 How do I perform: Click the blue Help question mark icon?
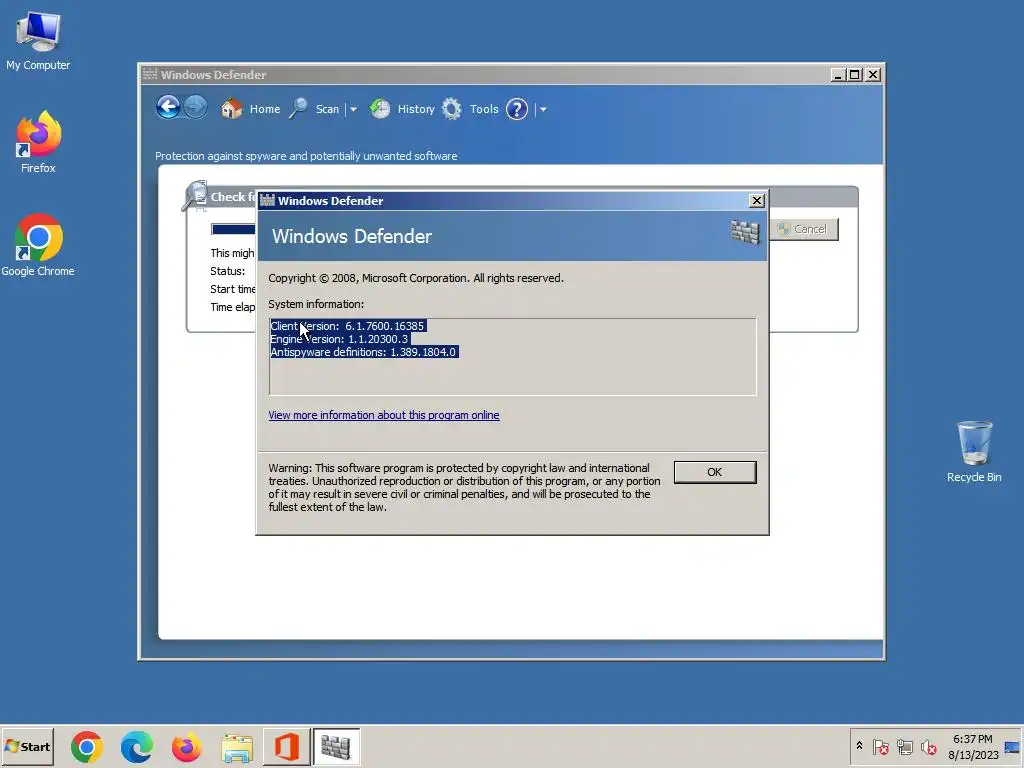click(x=517, y=109)
